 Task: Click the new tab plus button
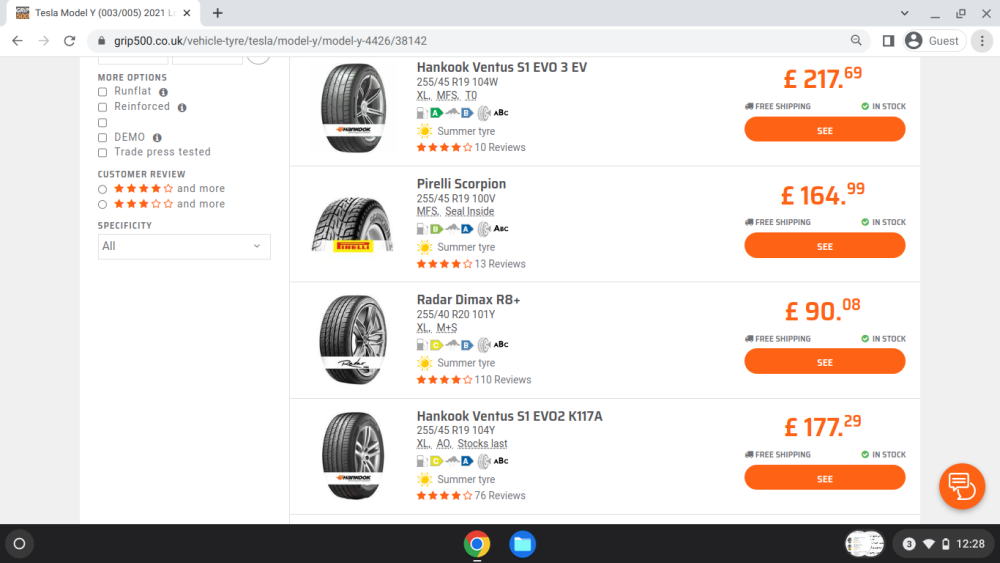point(217,13)
